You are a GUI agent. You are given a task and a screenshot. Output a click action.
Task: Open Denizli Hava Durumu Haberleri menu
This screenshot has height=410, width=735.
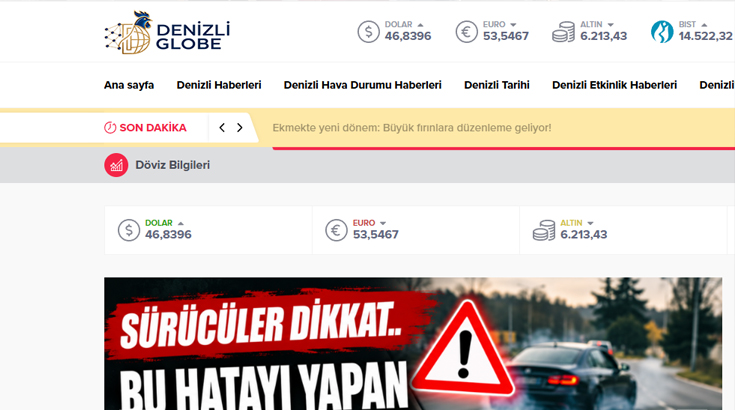click(x=362, y=85)
